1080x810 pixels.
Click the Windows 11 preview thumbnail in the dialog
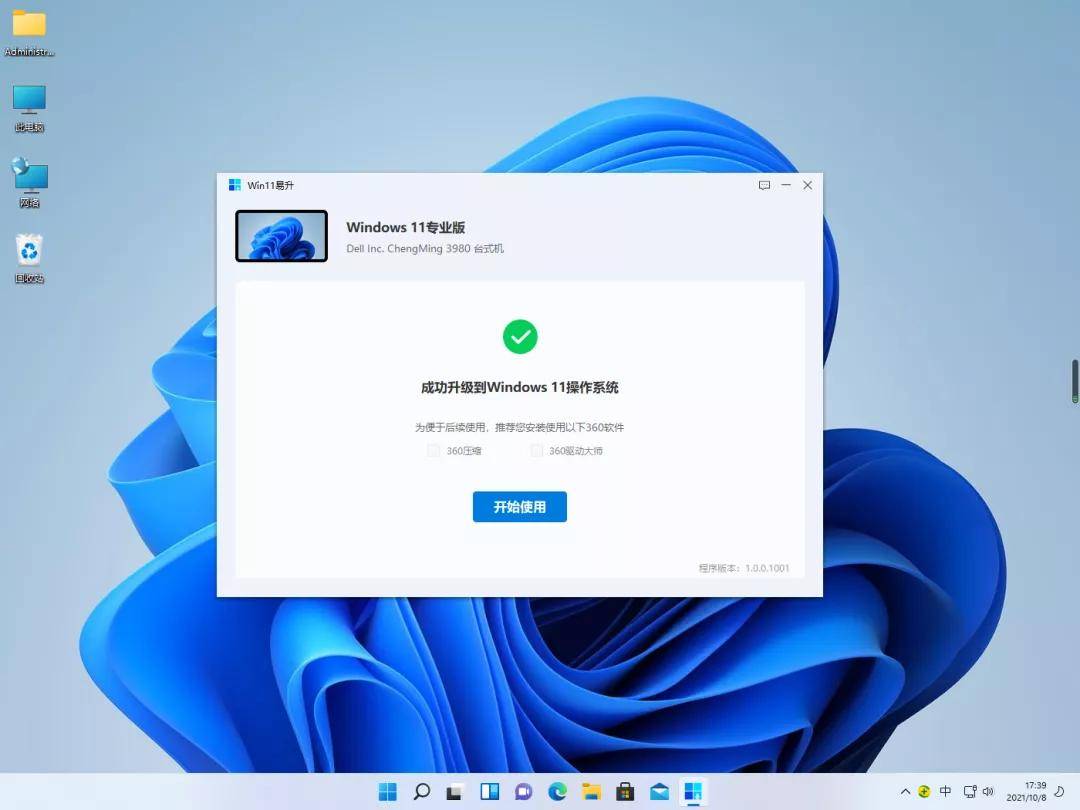tap(281, 236)
